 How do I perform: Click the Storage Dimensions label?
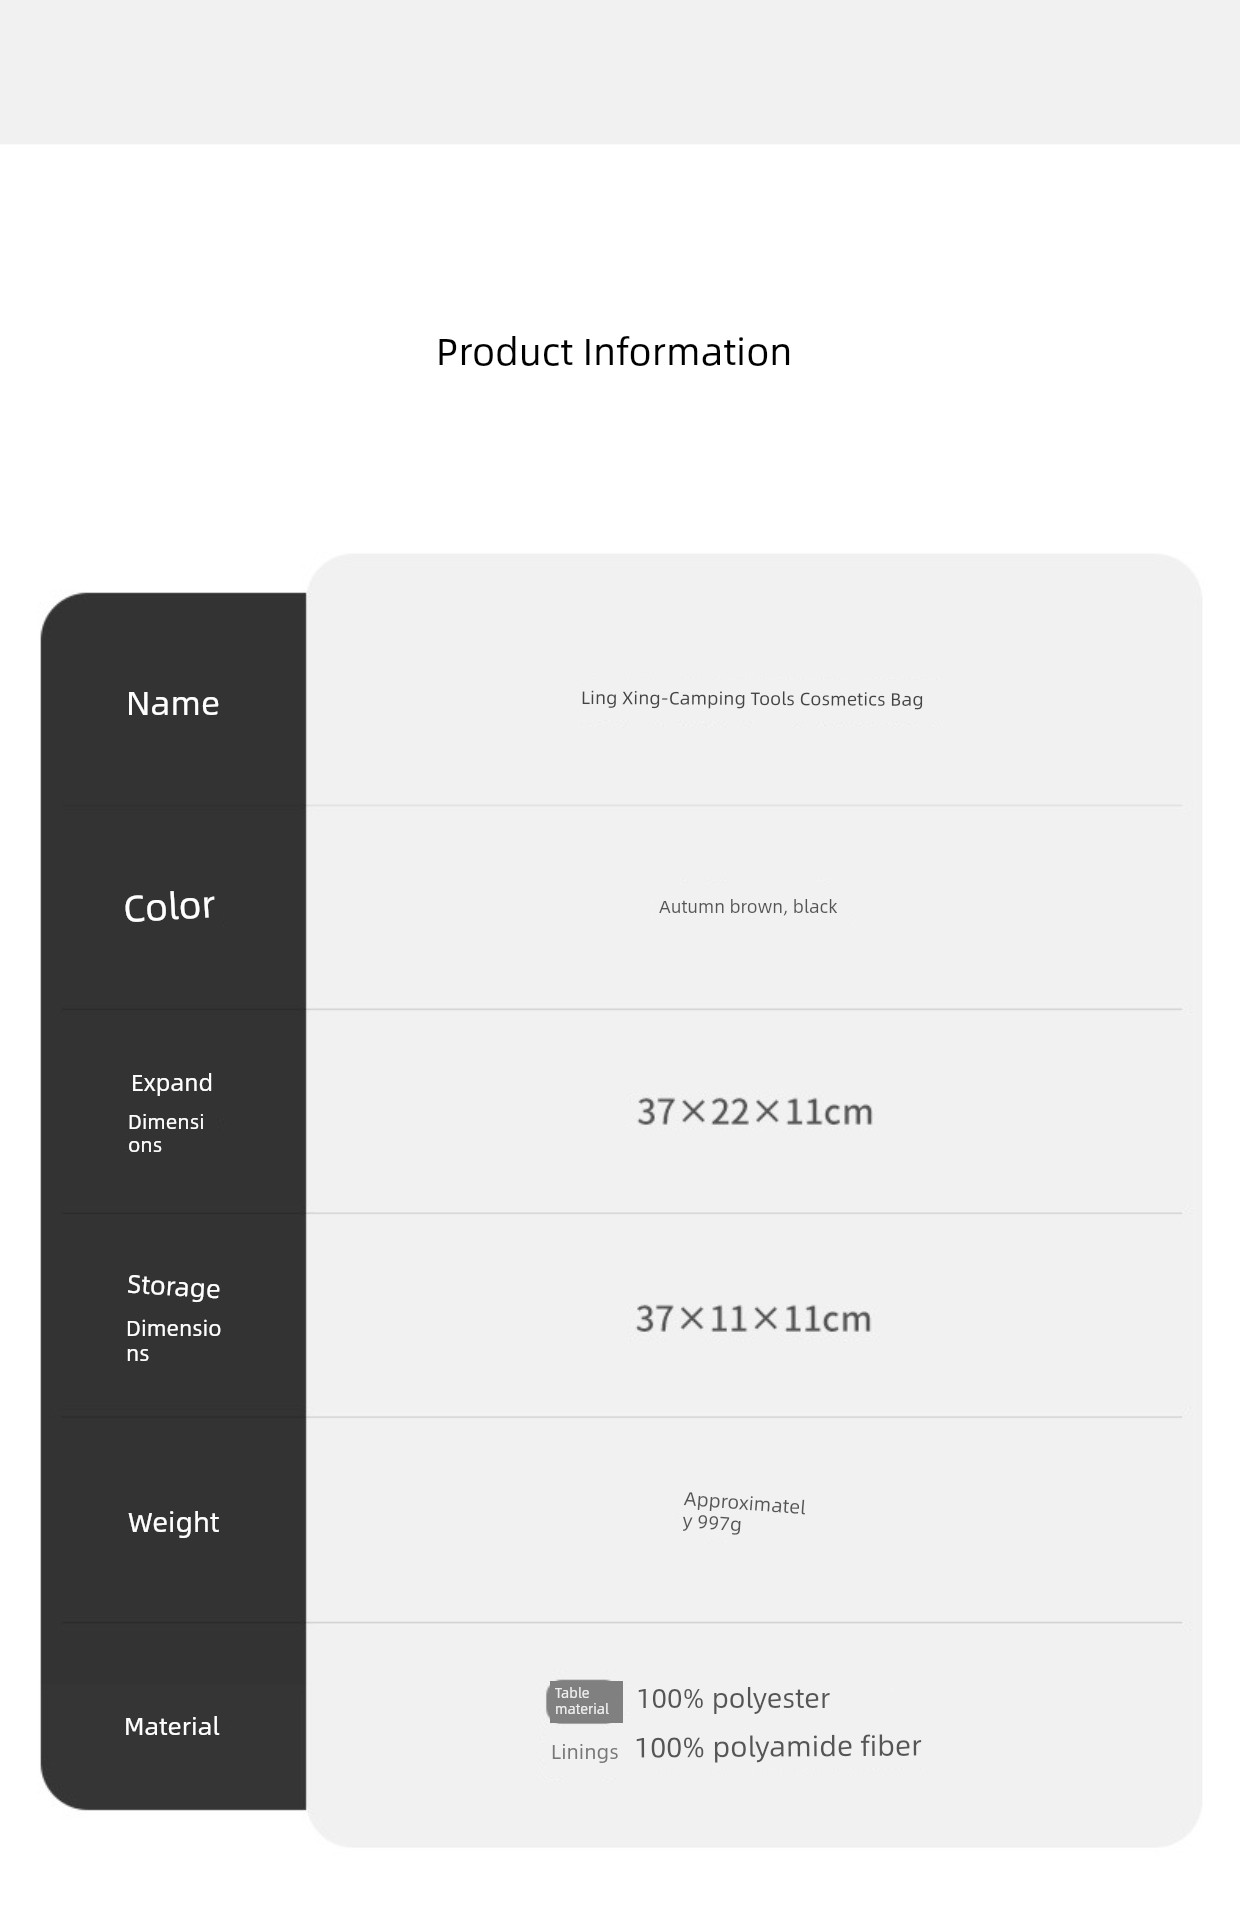tap(173, 1319)
